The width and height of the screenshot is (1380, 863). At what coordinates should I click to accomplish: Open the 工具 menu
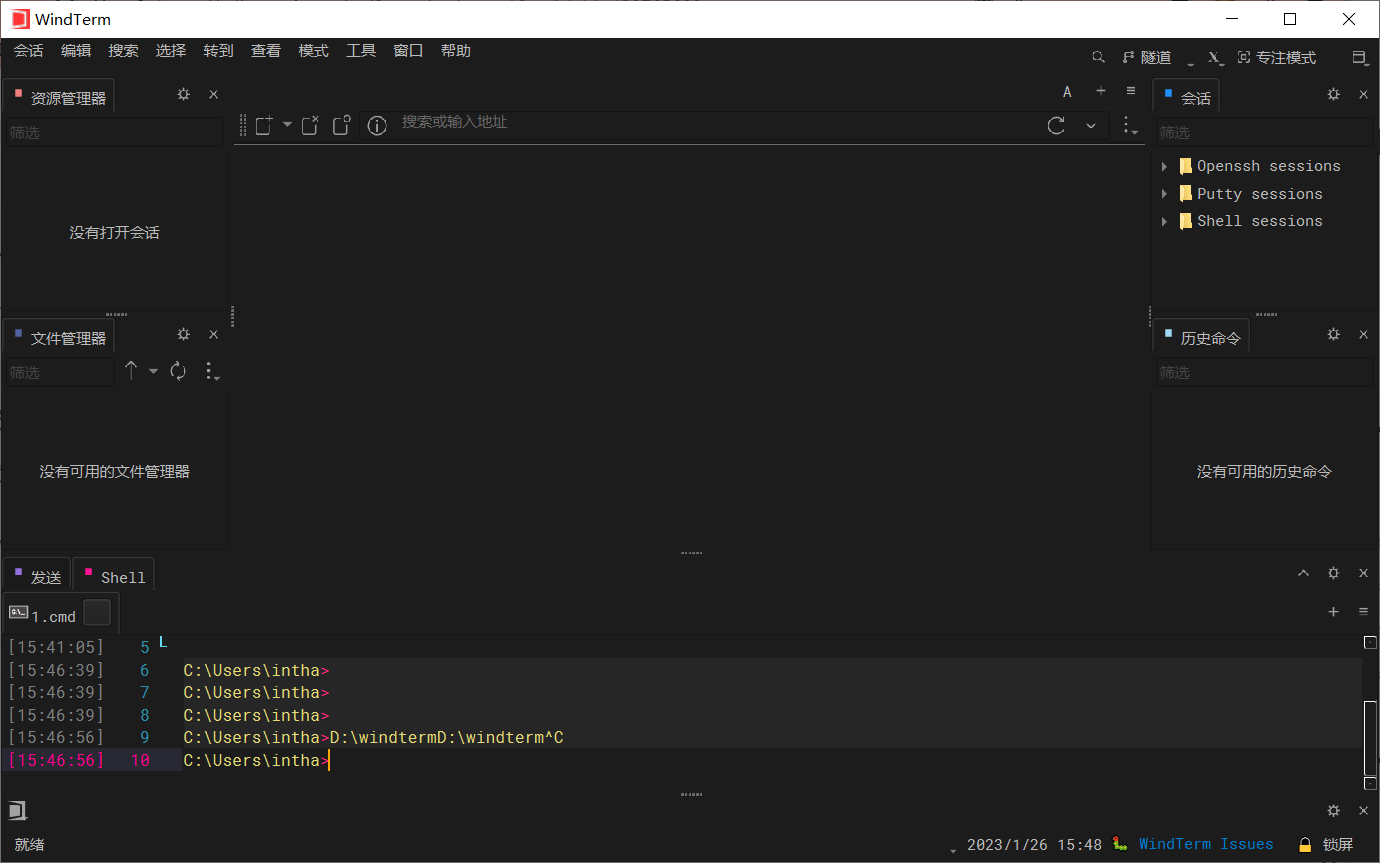361,51
